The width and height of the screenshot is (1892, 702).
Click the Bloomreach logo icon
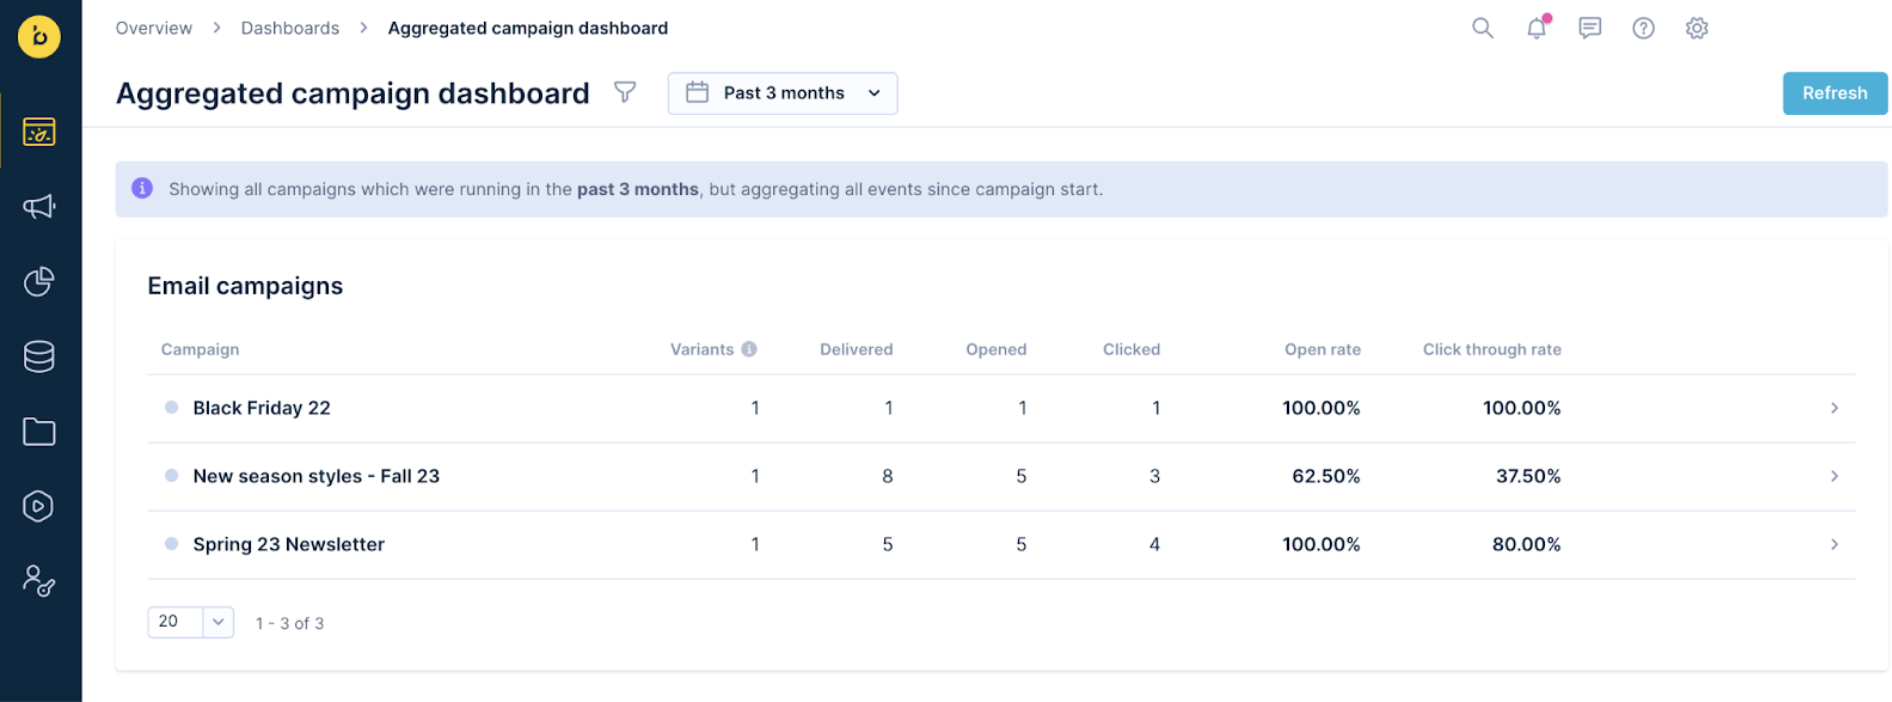point(39,37)
